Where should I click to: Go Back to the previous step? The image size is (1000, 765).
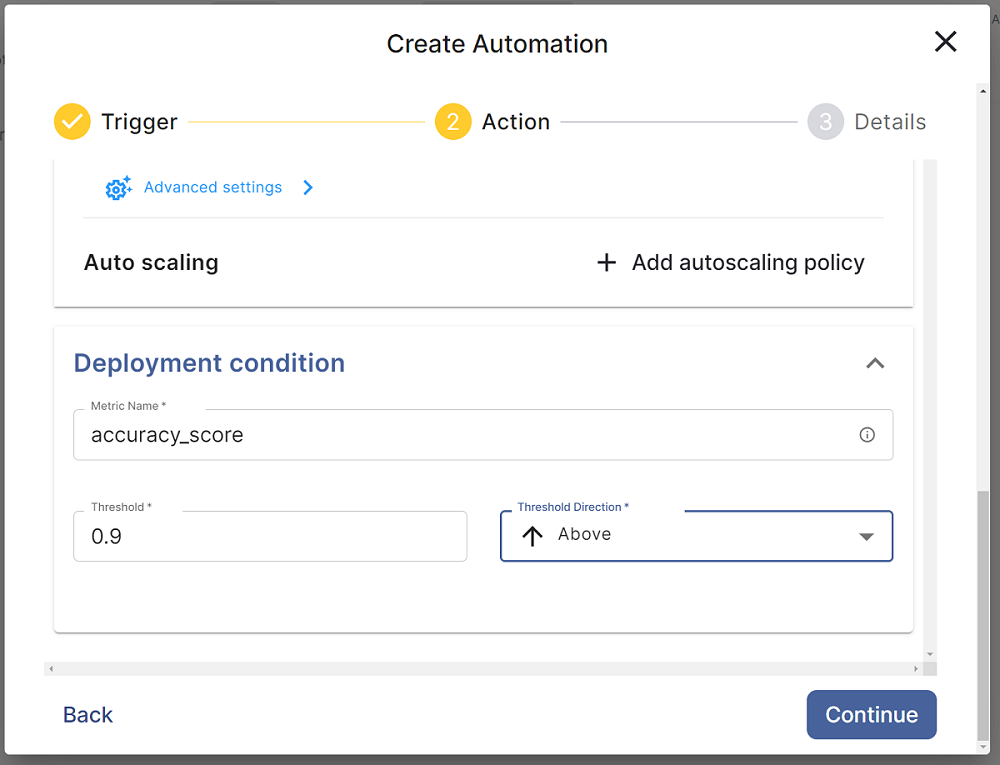87,715
